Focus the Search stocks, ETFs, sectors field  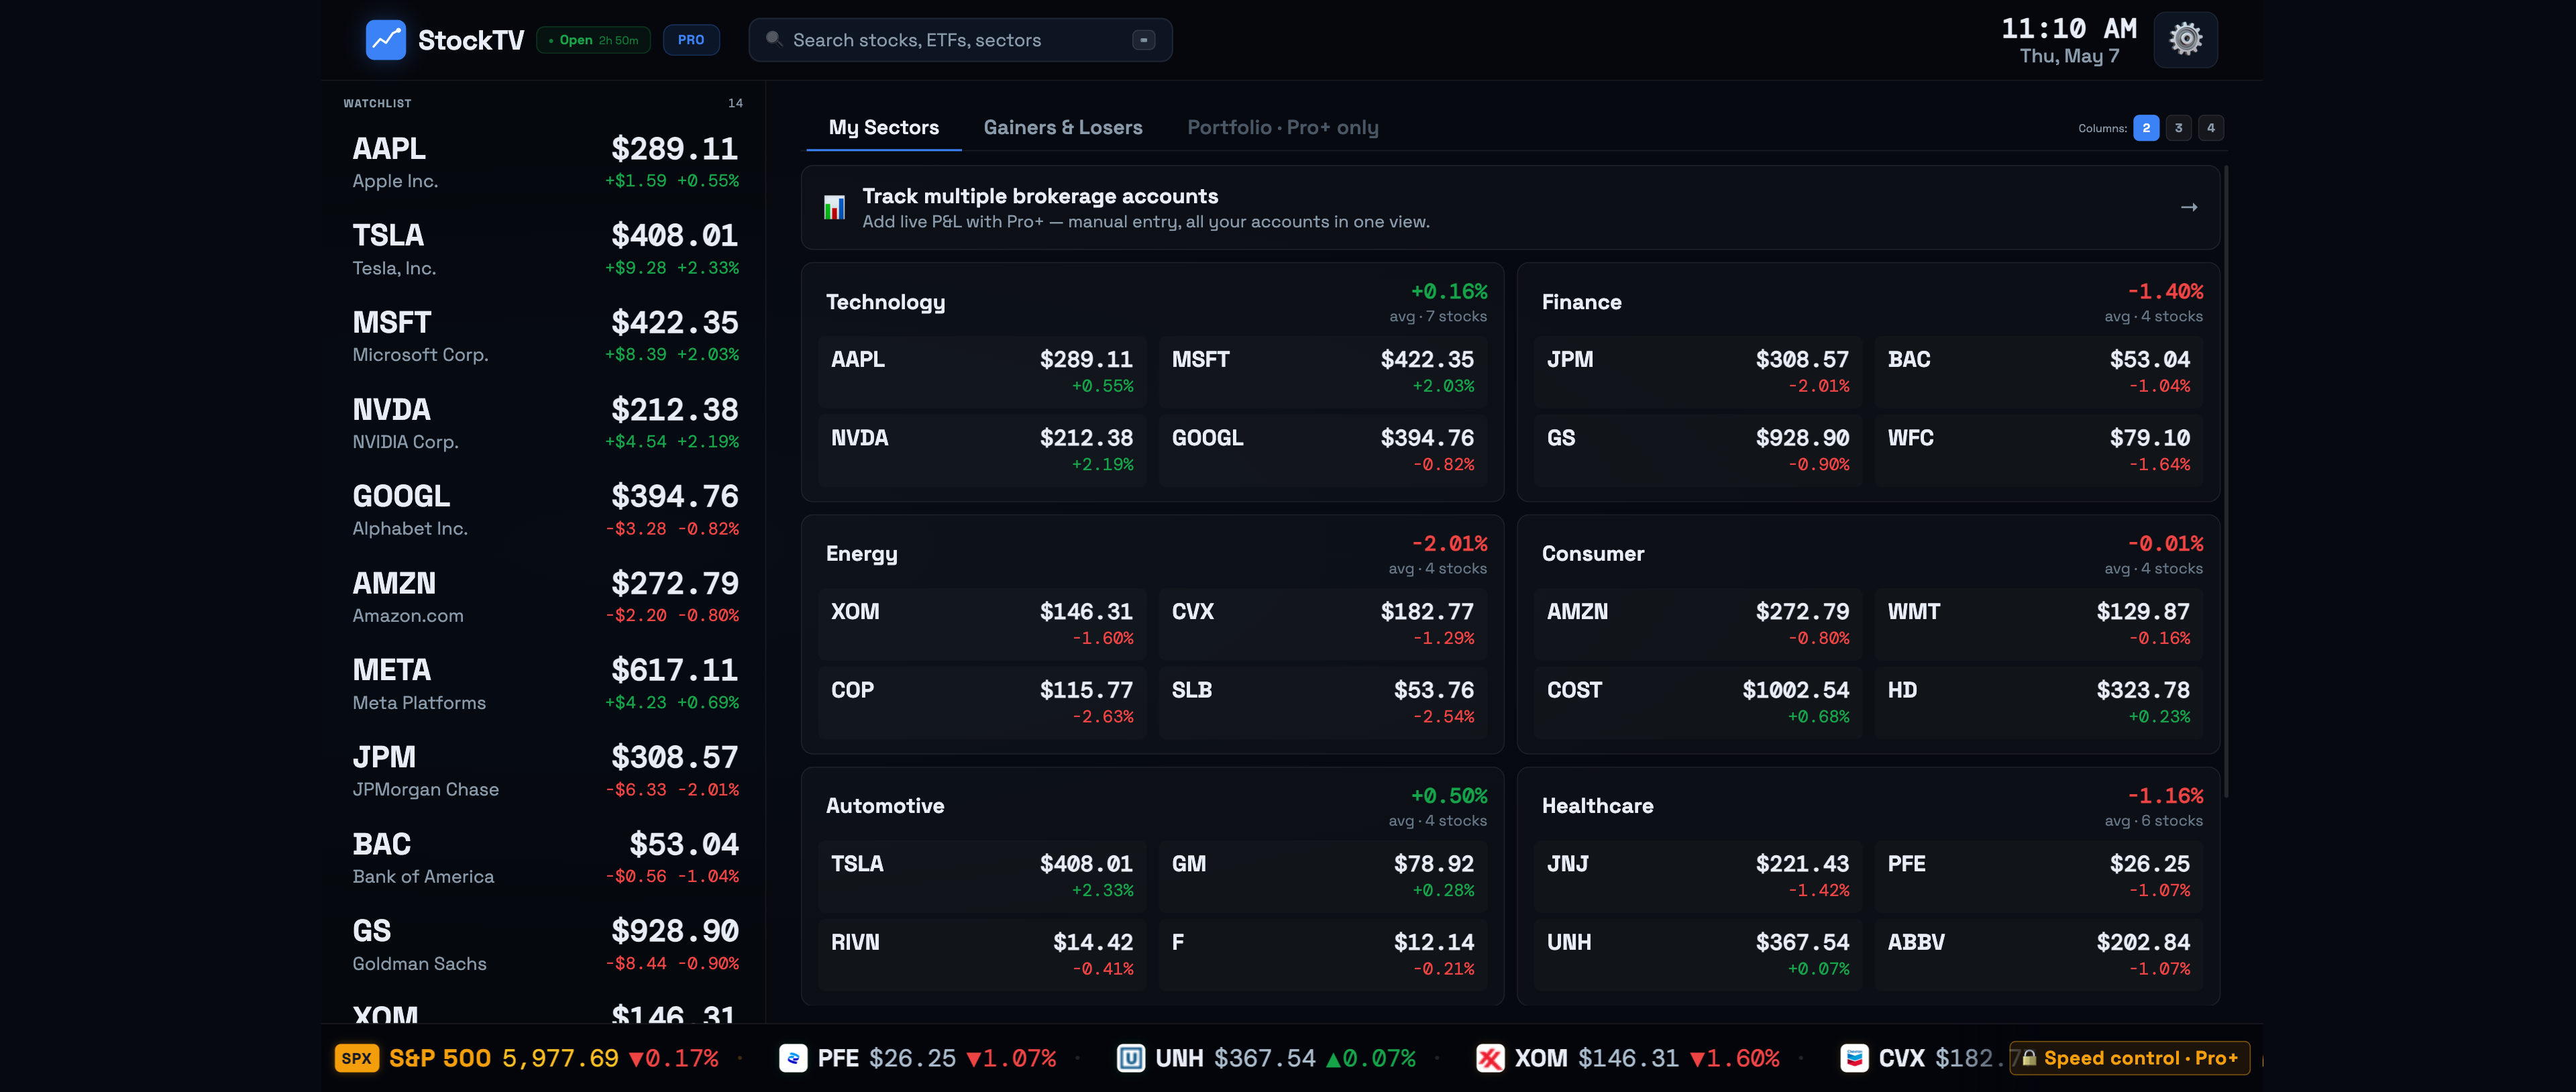point(960,40)
